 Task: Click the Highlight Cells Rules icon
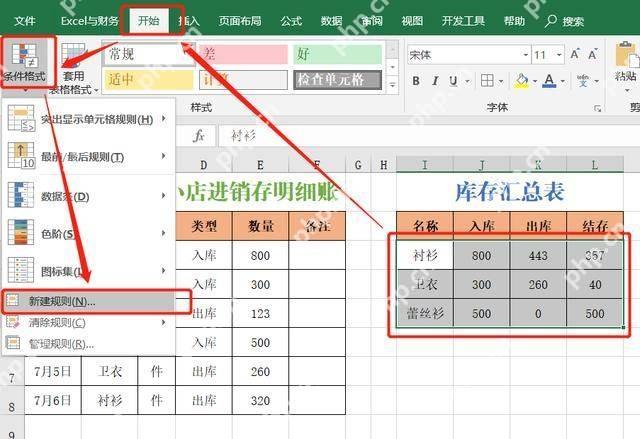click(x=21, y=118)
